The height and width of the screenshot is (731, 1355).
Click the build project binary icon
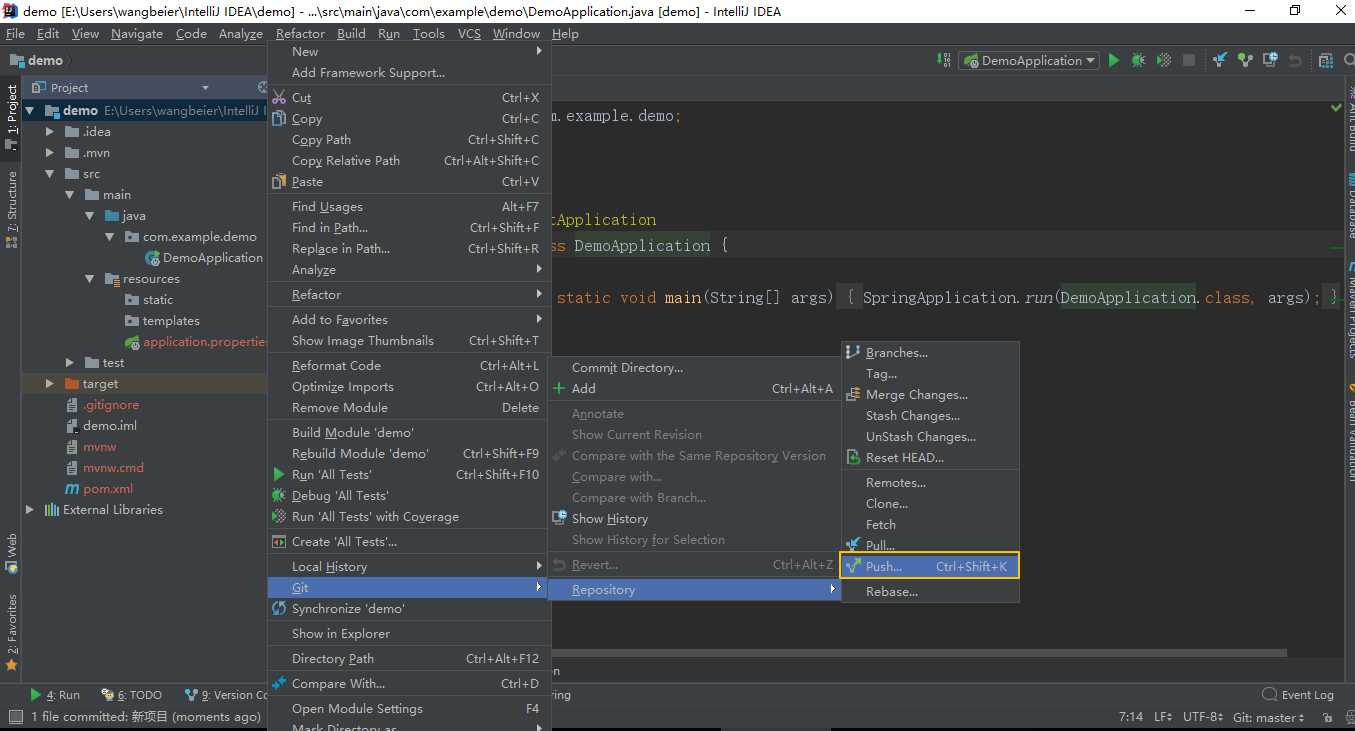(944, 60)
